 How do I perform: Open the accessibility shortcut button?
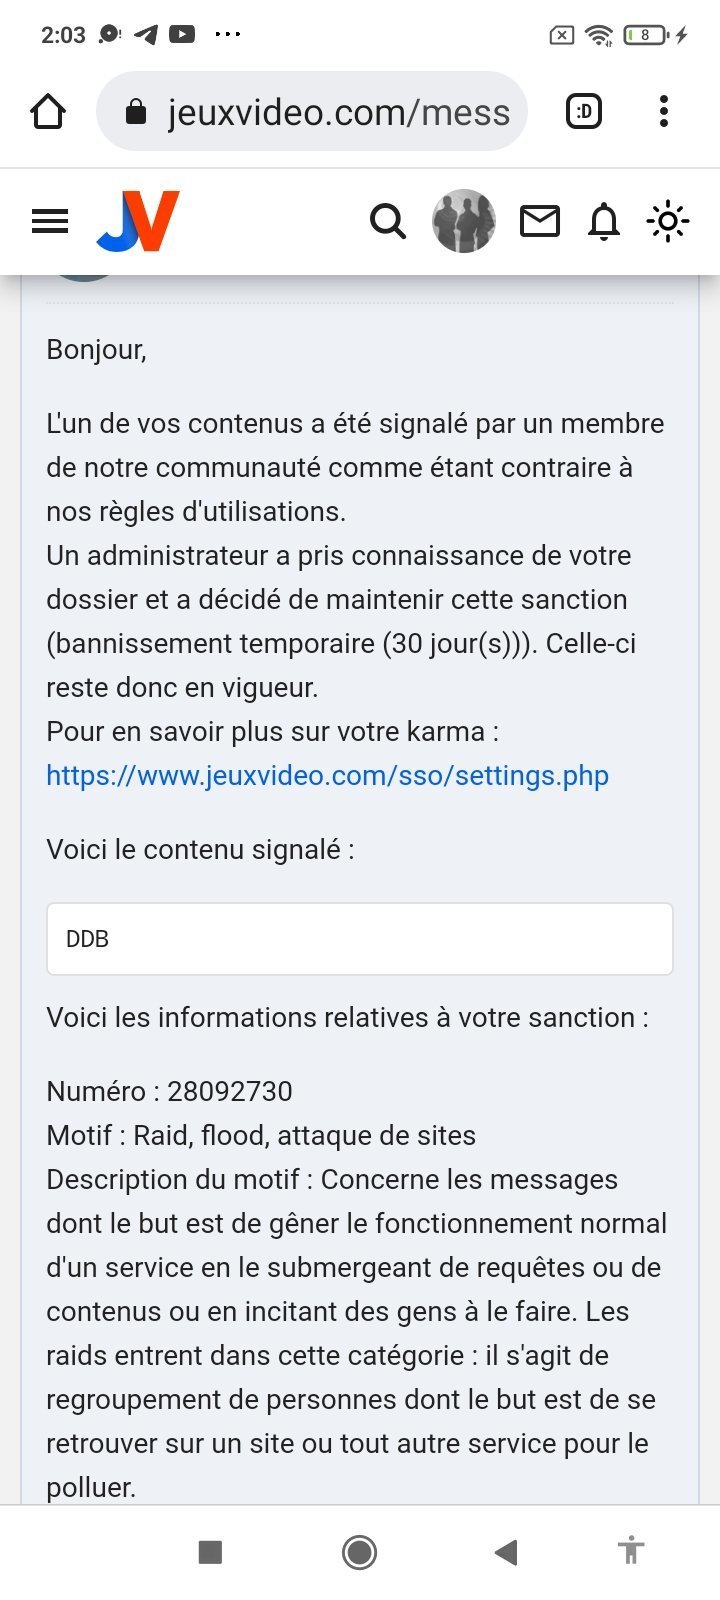(630, 1551)
